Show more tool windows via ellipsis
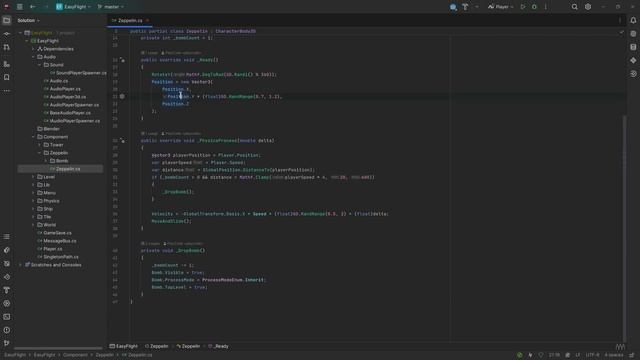 7,91
